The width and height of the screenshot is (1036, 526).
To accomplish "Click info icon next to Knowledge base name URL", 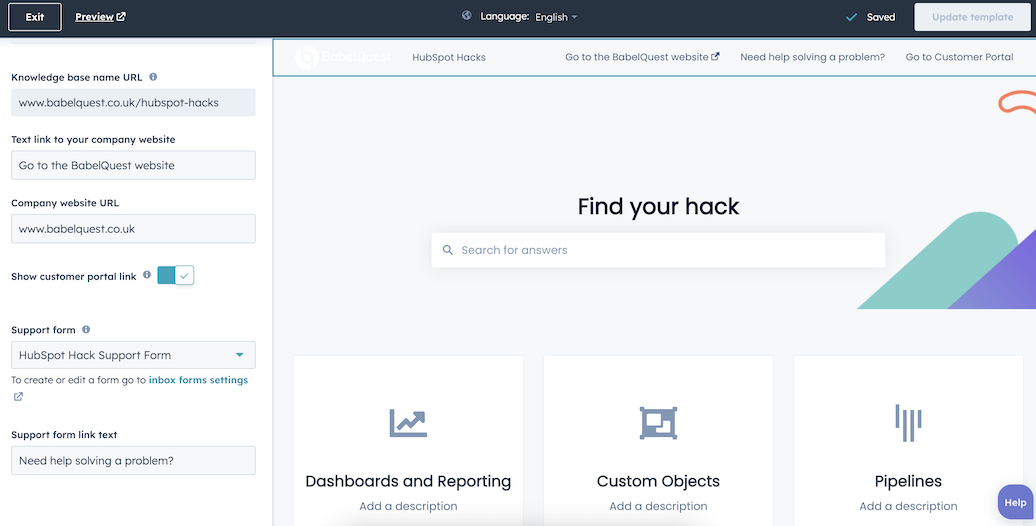I will click(x=153, y=77).
